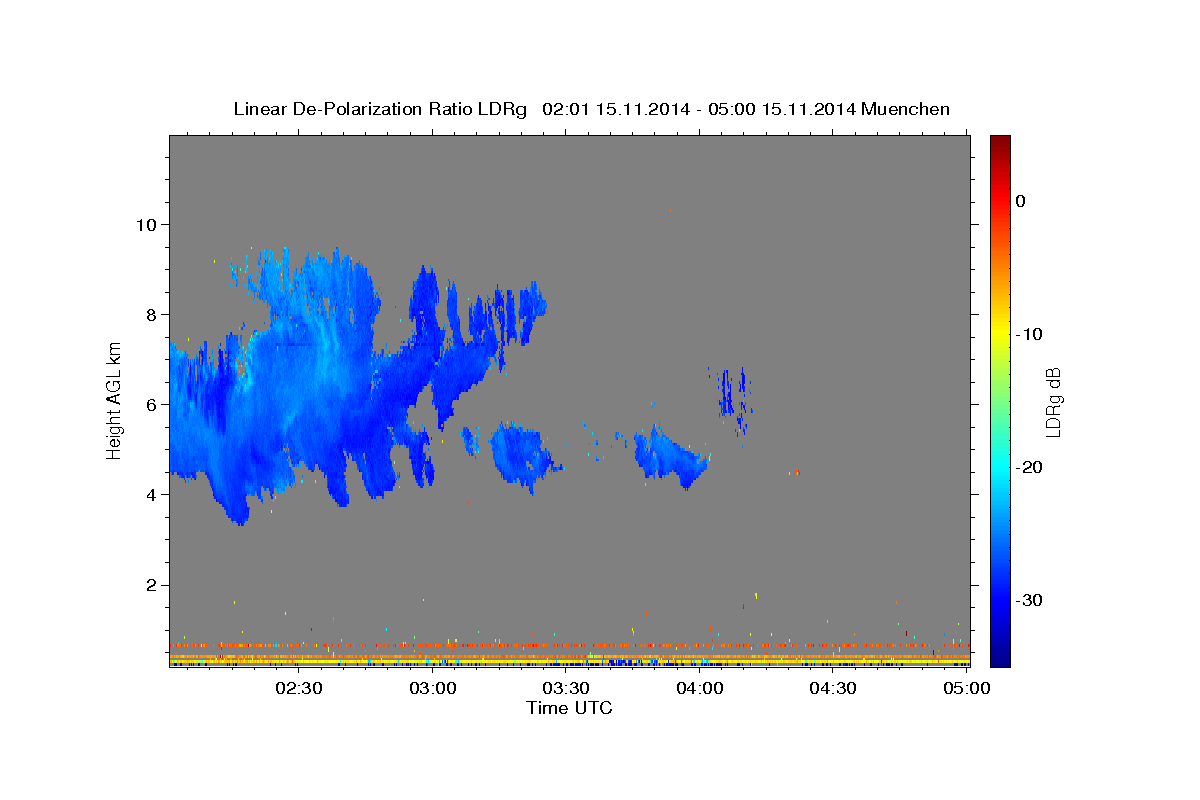Click the colorbar label '-20'

(1028, 467)
